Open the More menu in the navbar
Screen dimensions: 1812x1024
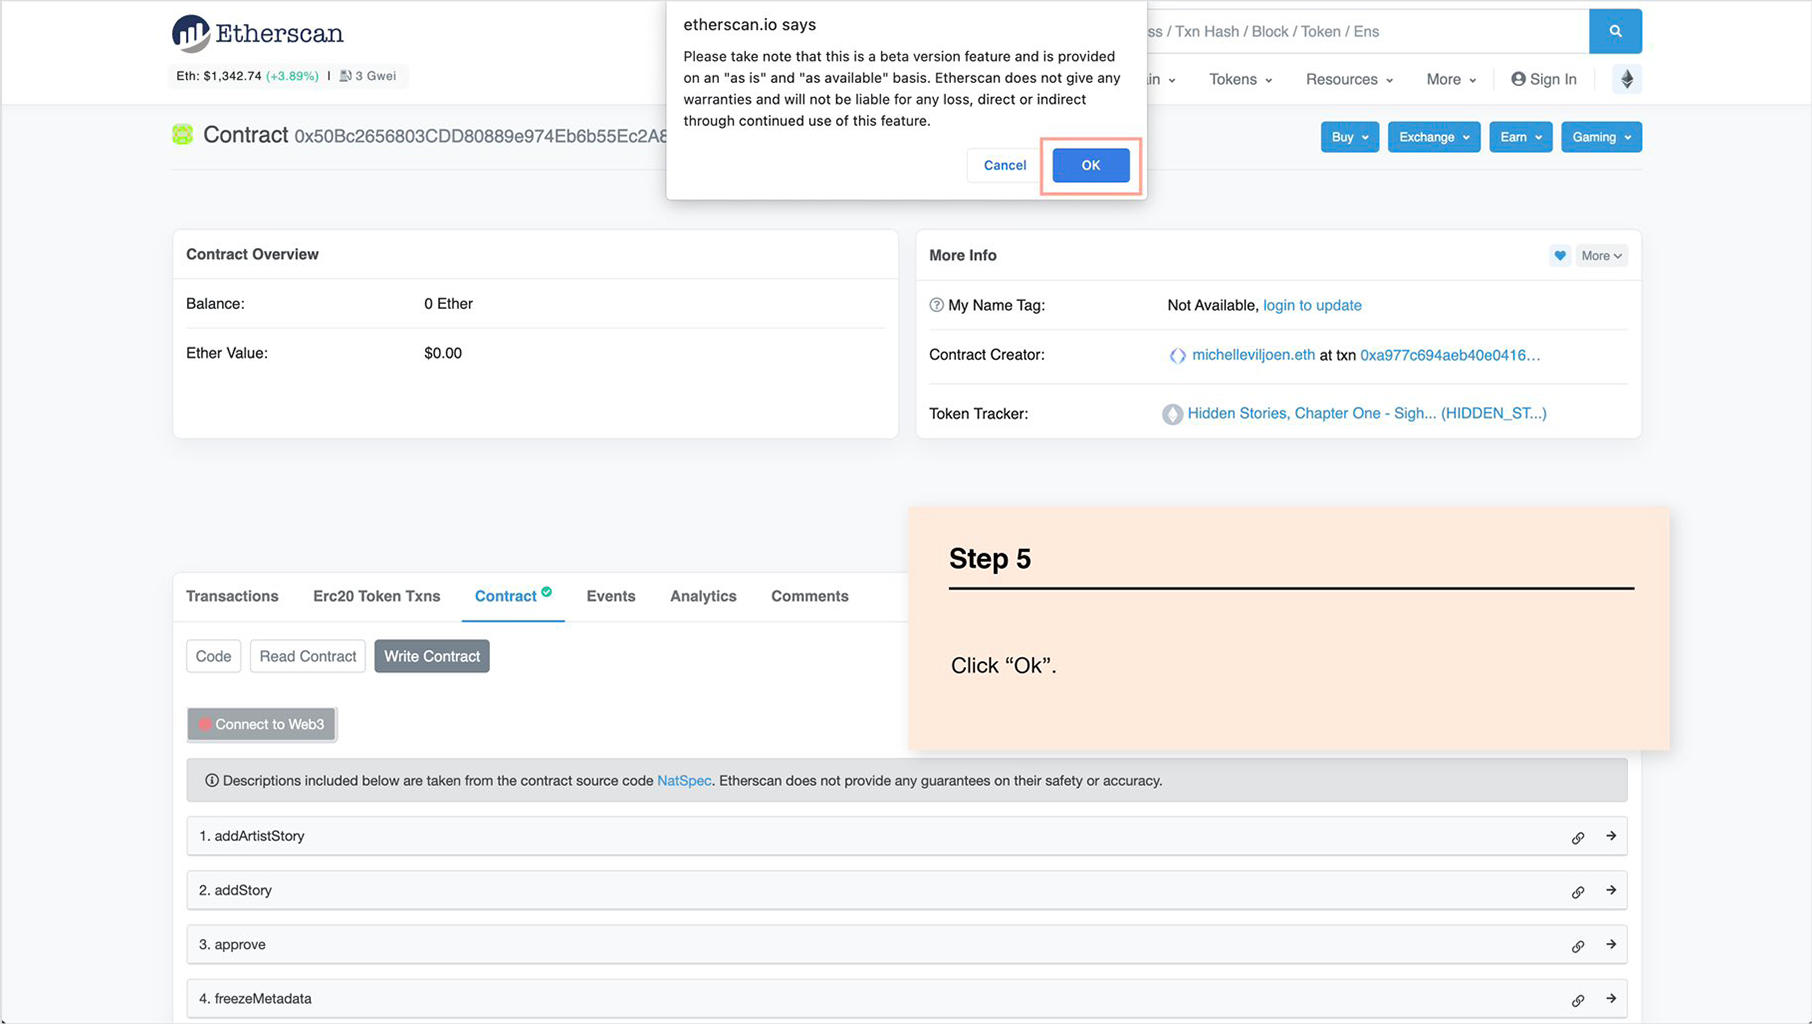tap(1451, 79)
